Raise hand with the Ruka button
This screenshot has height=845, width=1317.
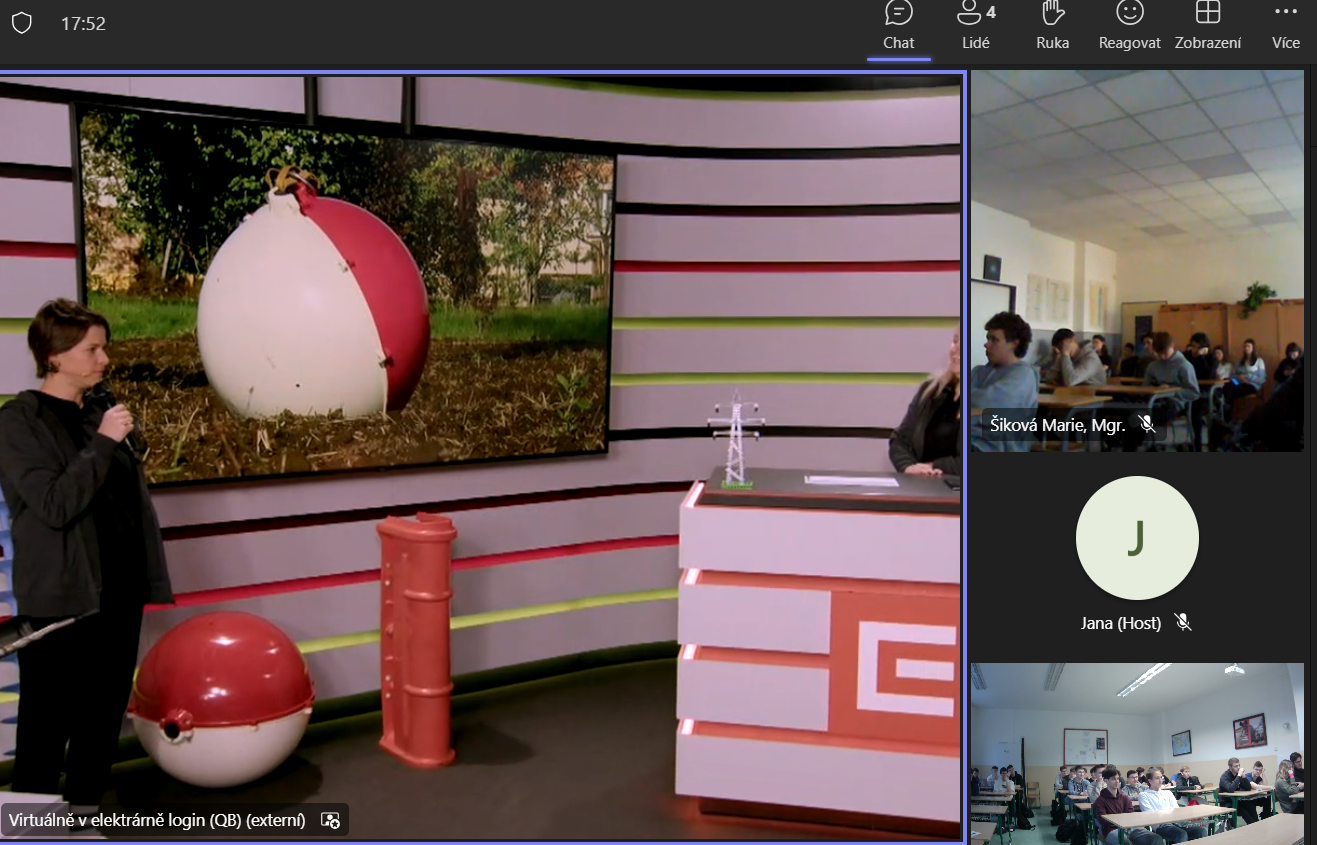[x=1052, y=27]
